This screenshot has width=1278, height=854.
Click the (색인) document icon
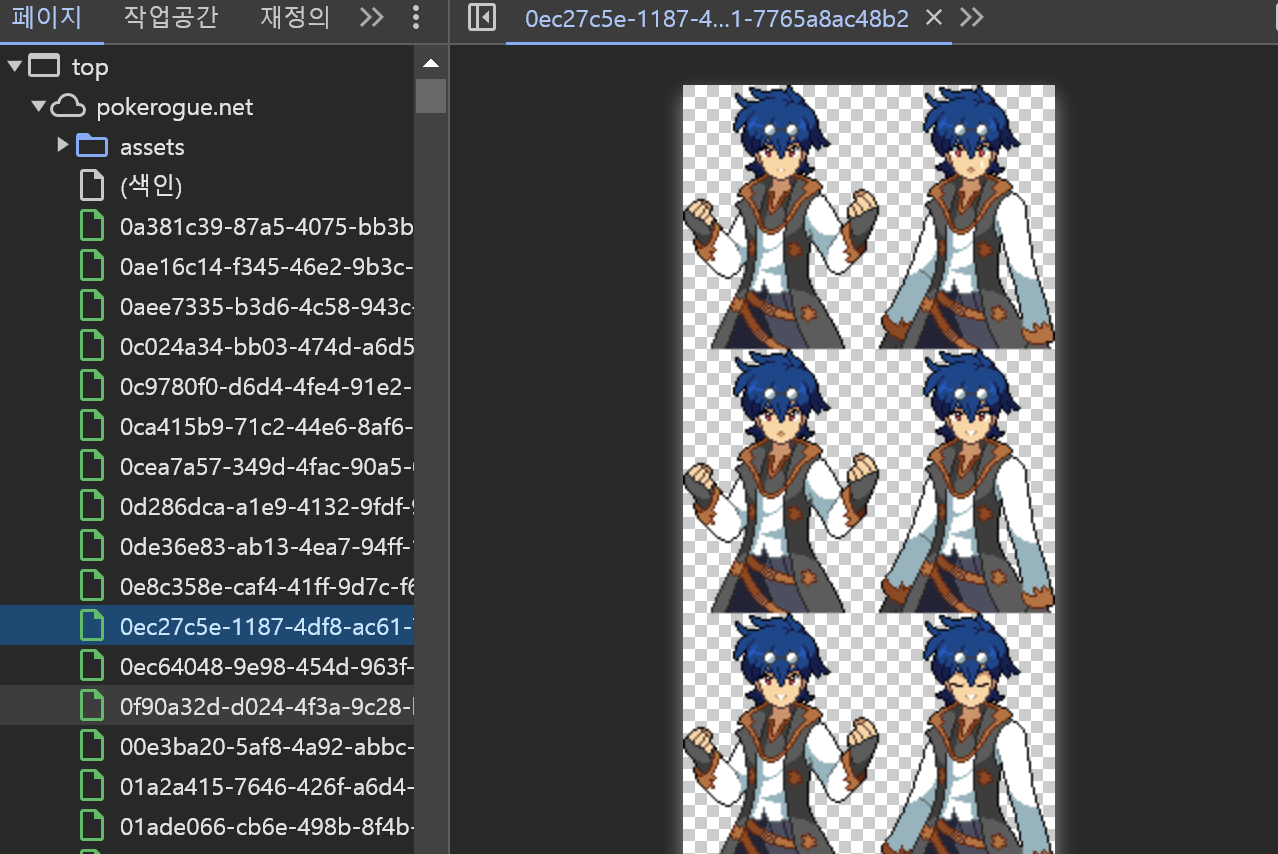coord(92,186)
